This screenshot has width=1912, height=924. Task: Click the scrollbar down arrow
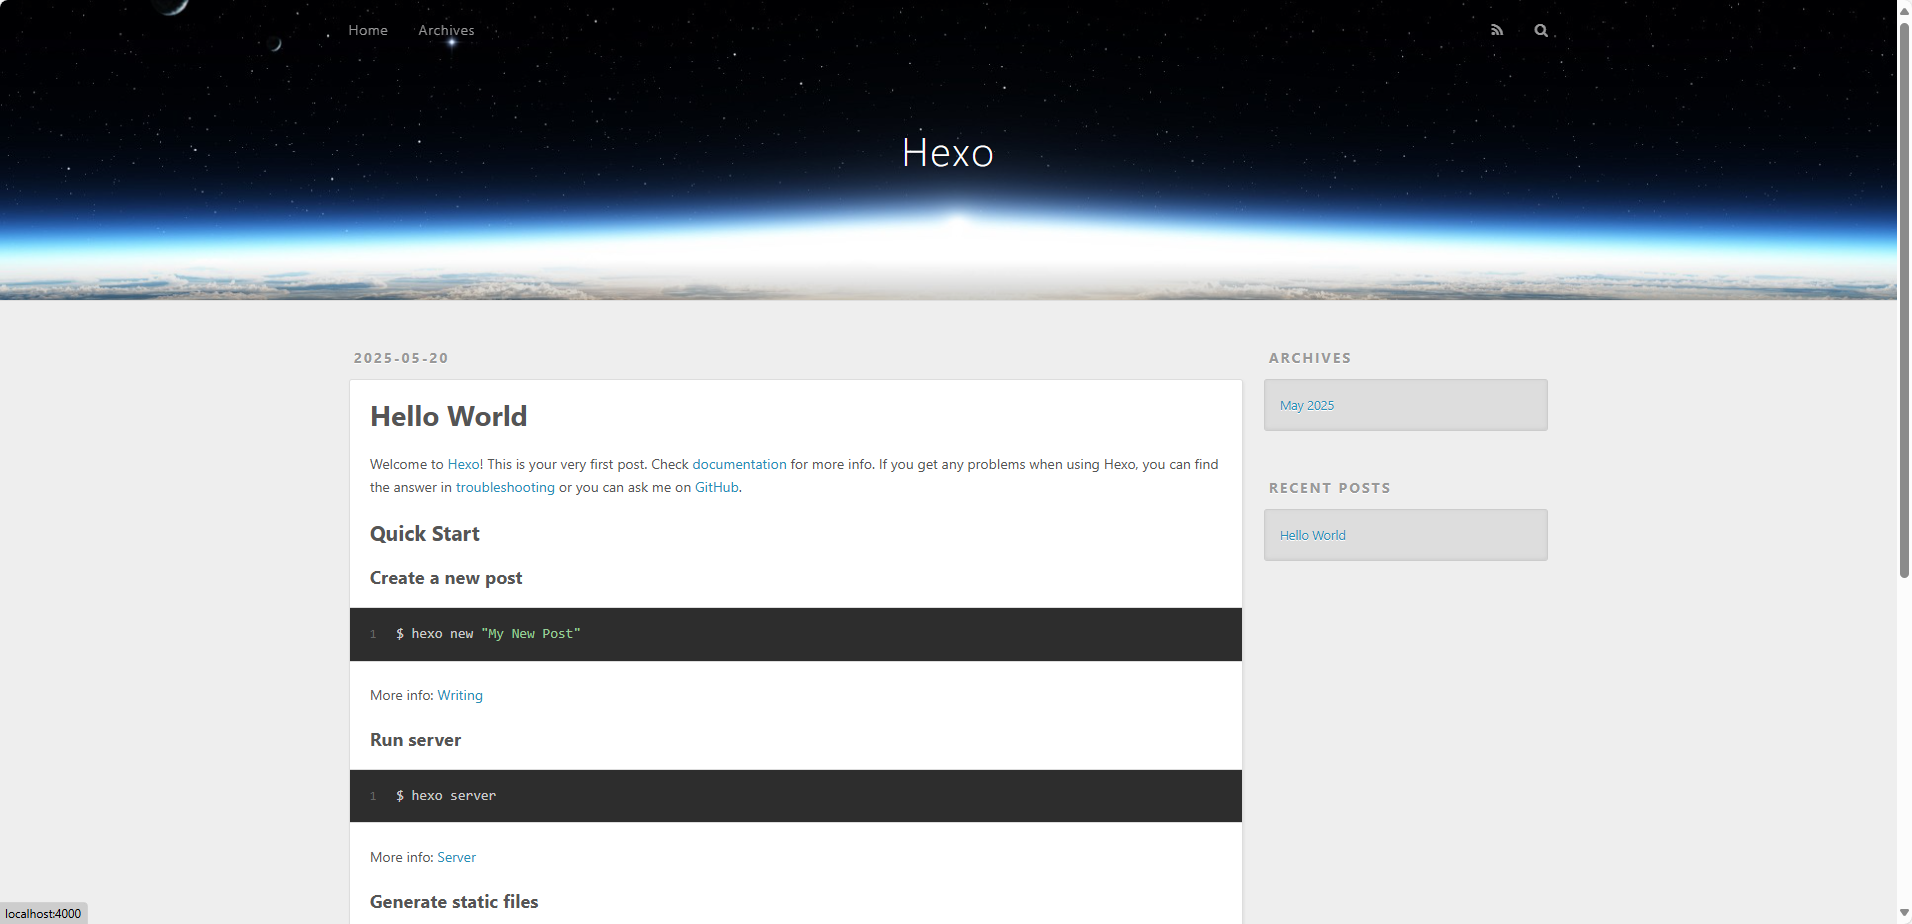(x=1904, y=914)
